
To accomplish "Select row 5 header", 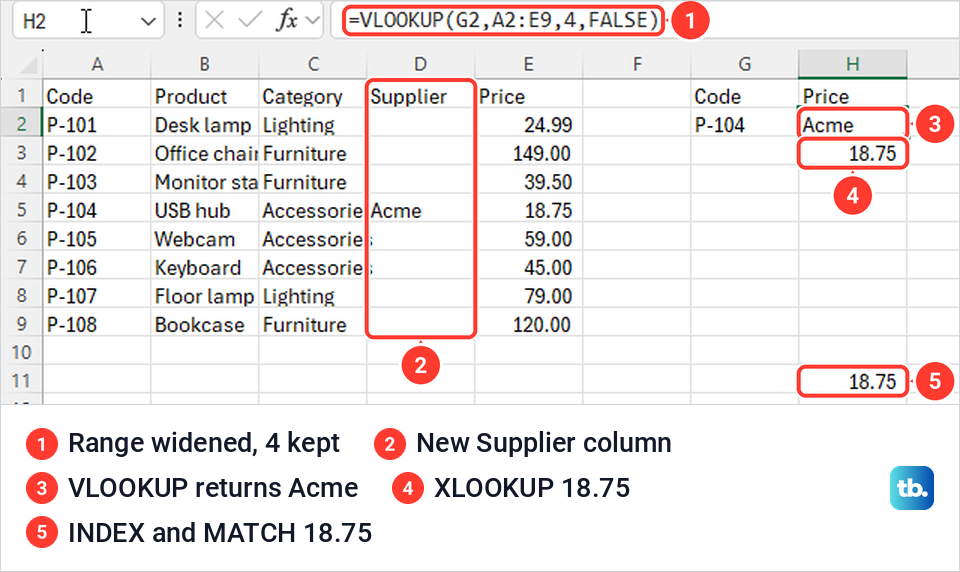I will pos(21,210).
